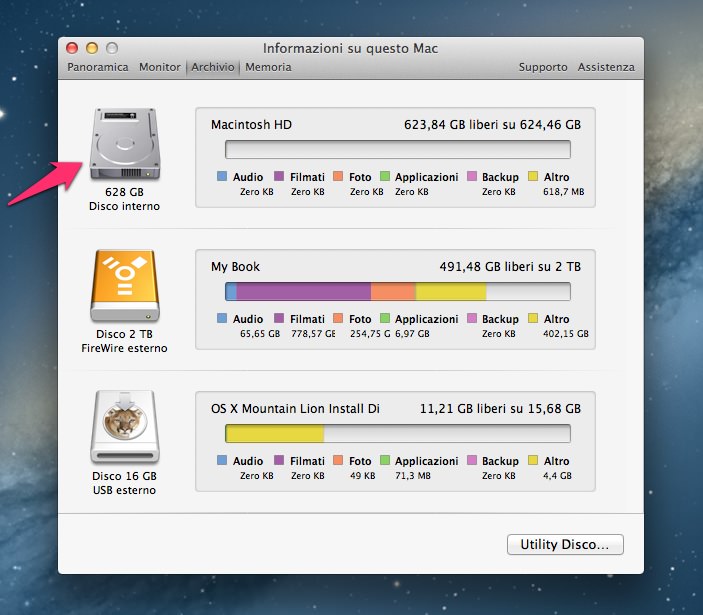Click the 'Macintosh HD' volume name

pos(251,124)
